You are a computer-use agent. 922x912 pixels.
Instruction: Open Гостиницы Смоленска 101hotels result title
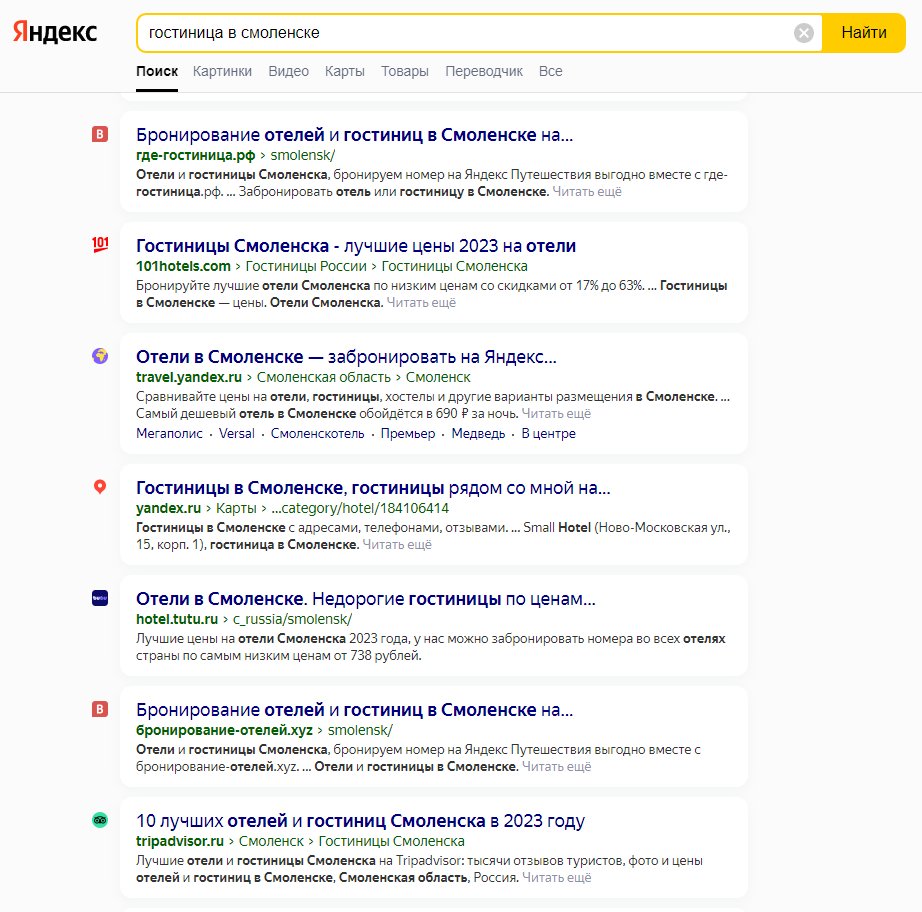pyautogui.click(x=356, y=246)
